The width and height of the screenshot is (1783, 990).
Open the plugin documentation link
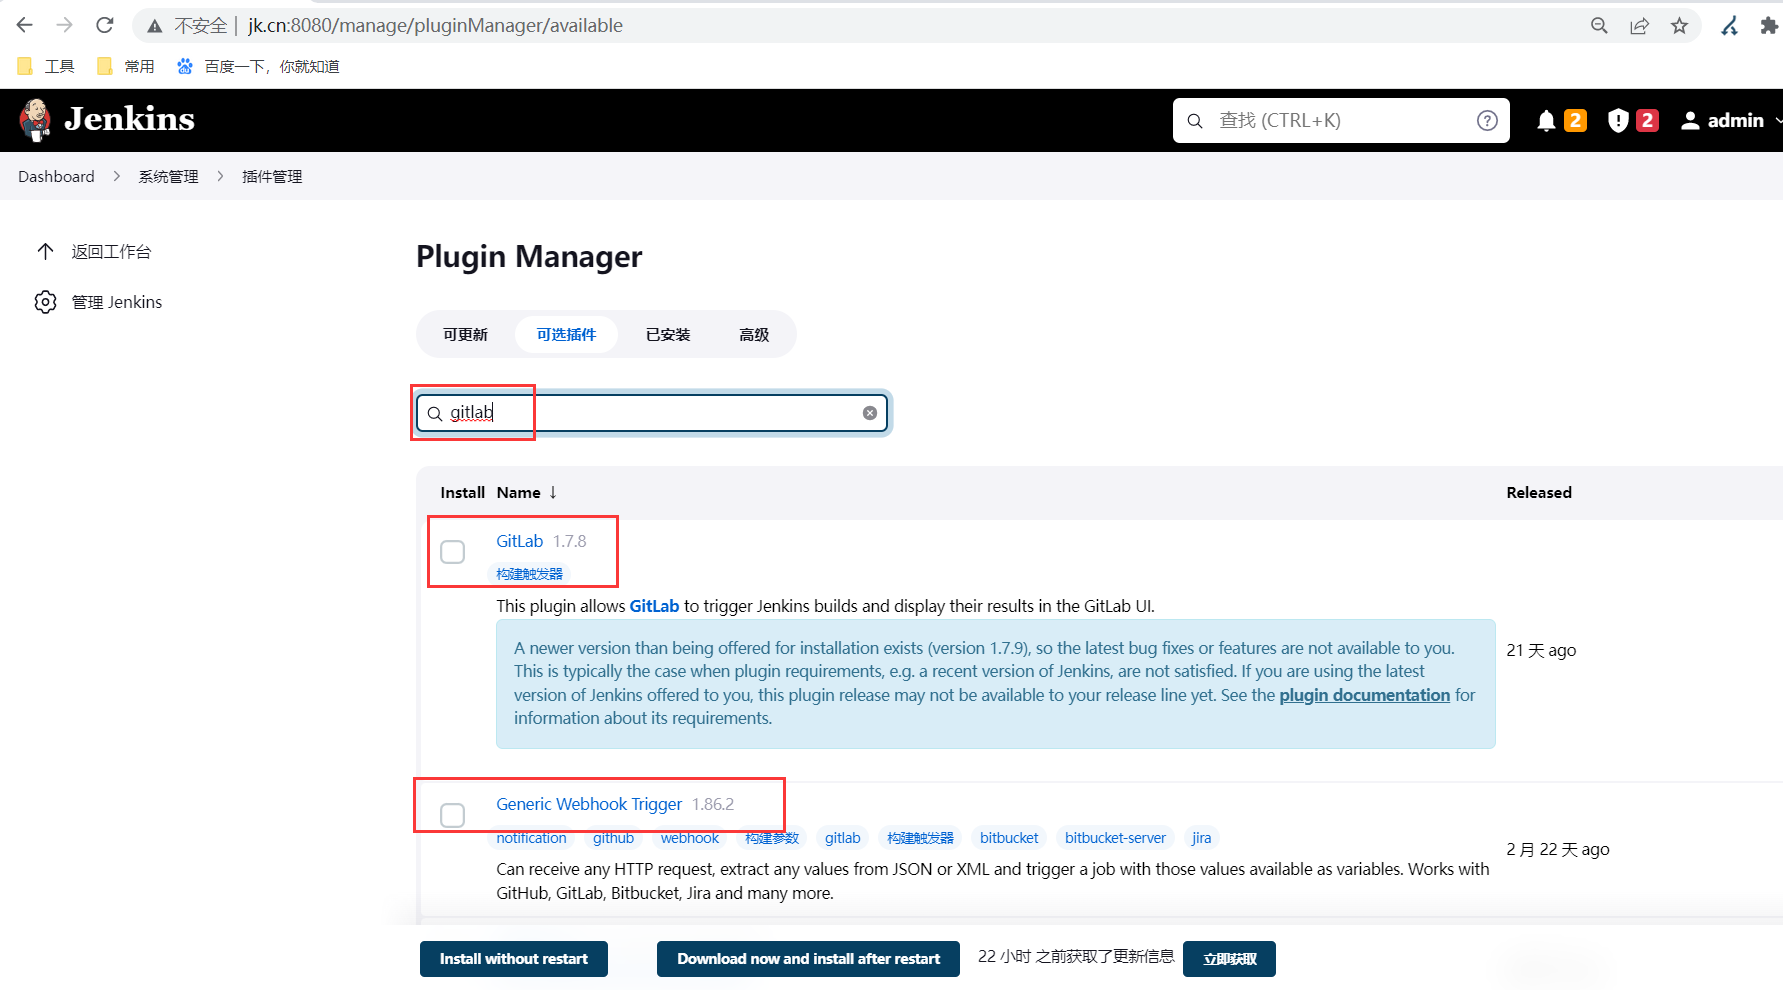[x=1365, y=695]
